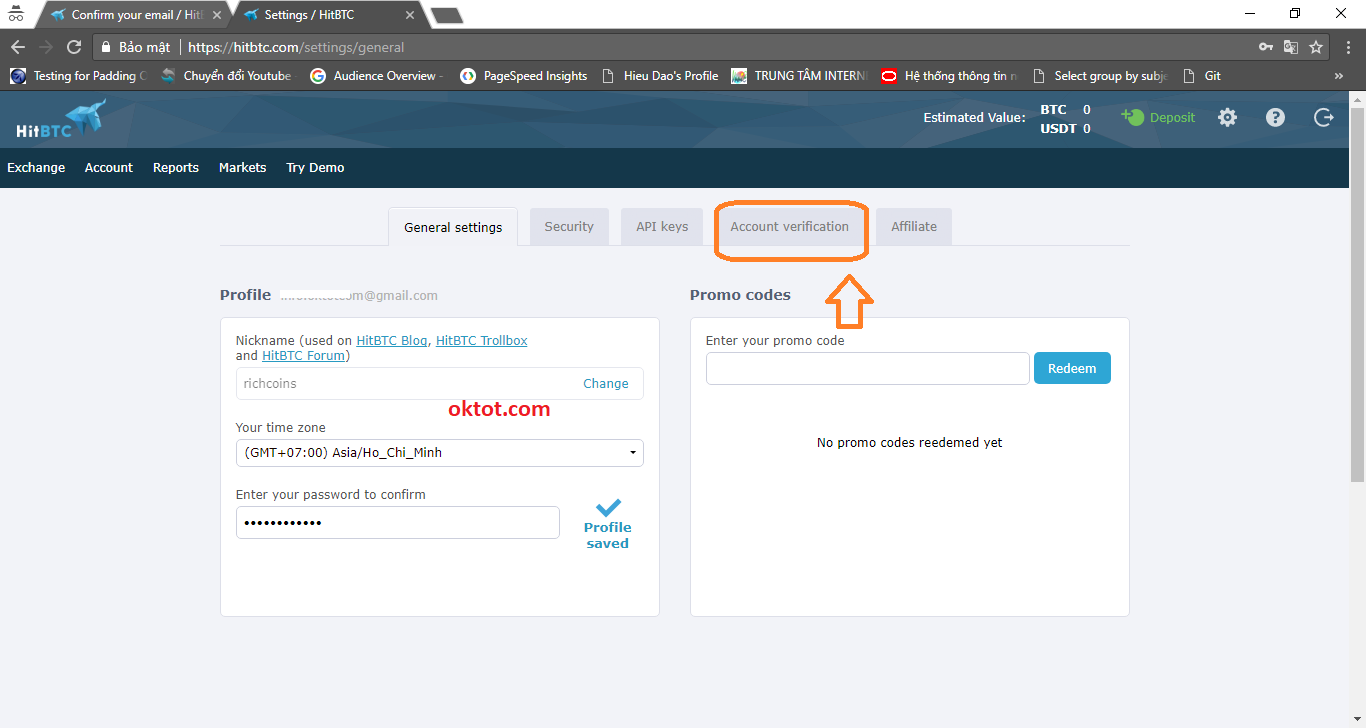Screen dimensions: 1366x728
Task: Click the Change nickname link
Action: tap(605, 384)
